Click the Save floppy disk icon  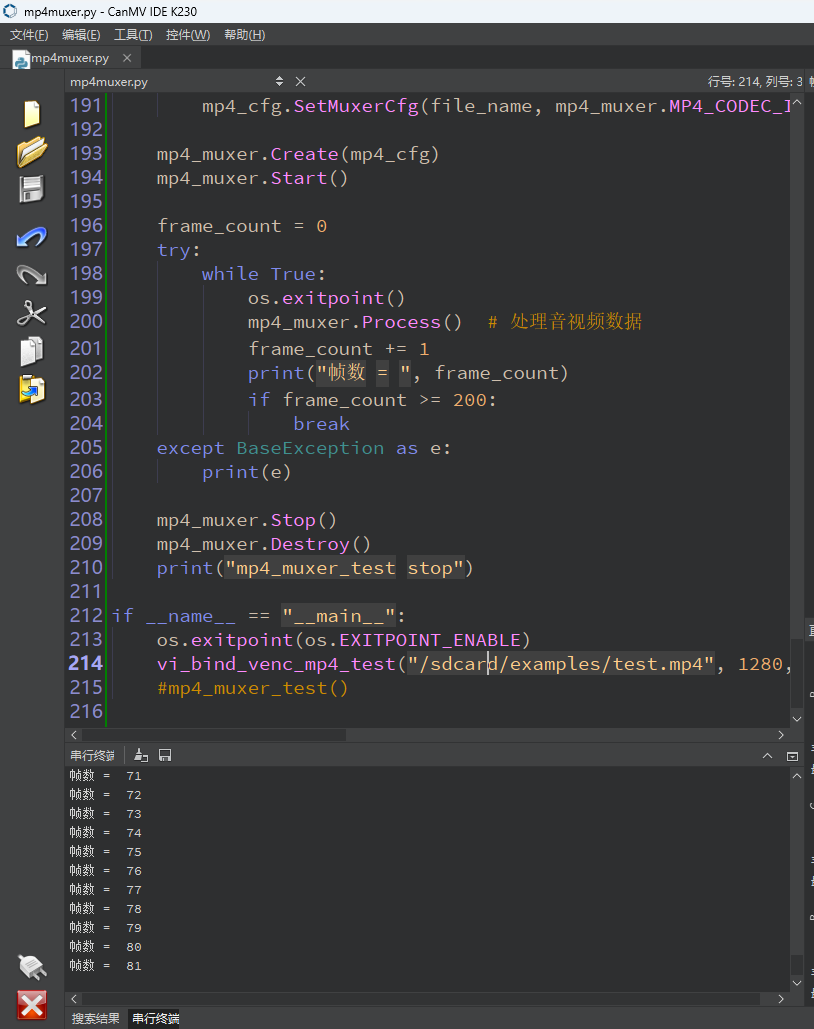pyautogui.click(x=32, y=189)
